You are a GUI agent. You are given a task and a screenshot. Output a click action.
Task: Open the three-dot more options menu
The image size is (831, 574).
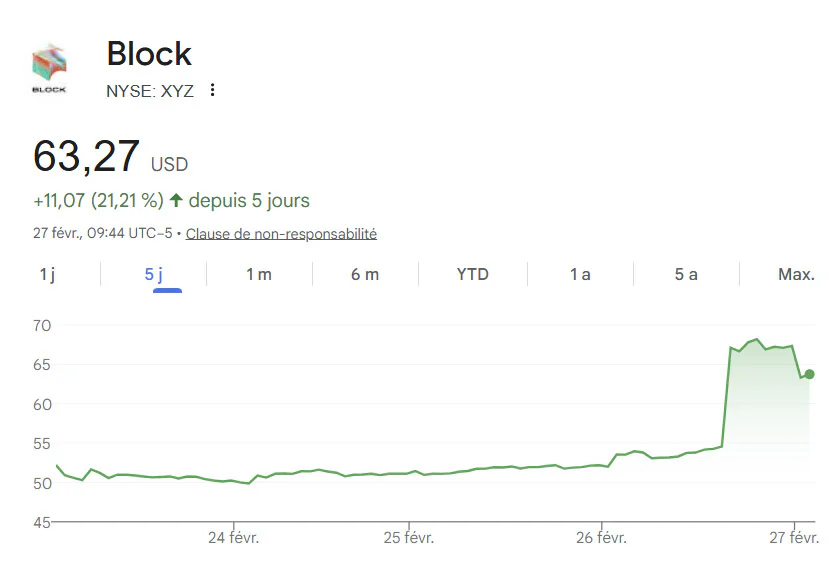click(x=212, y=90)
